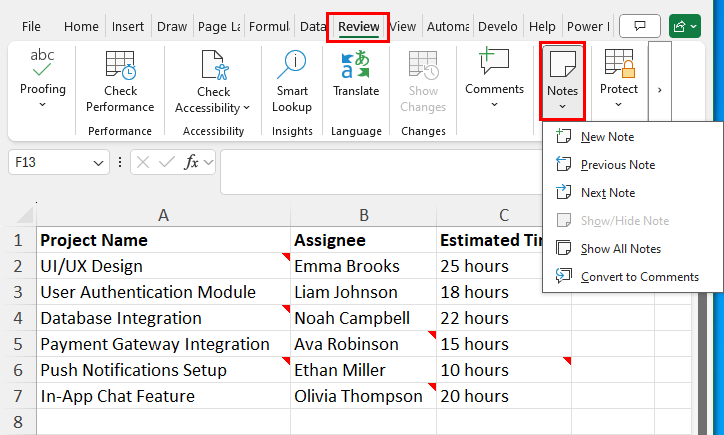Select the 'Database Integration' cell
Image resolution: width=724 pixels, height=435 pixels.
[x=163, y=318]
